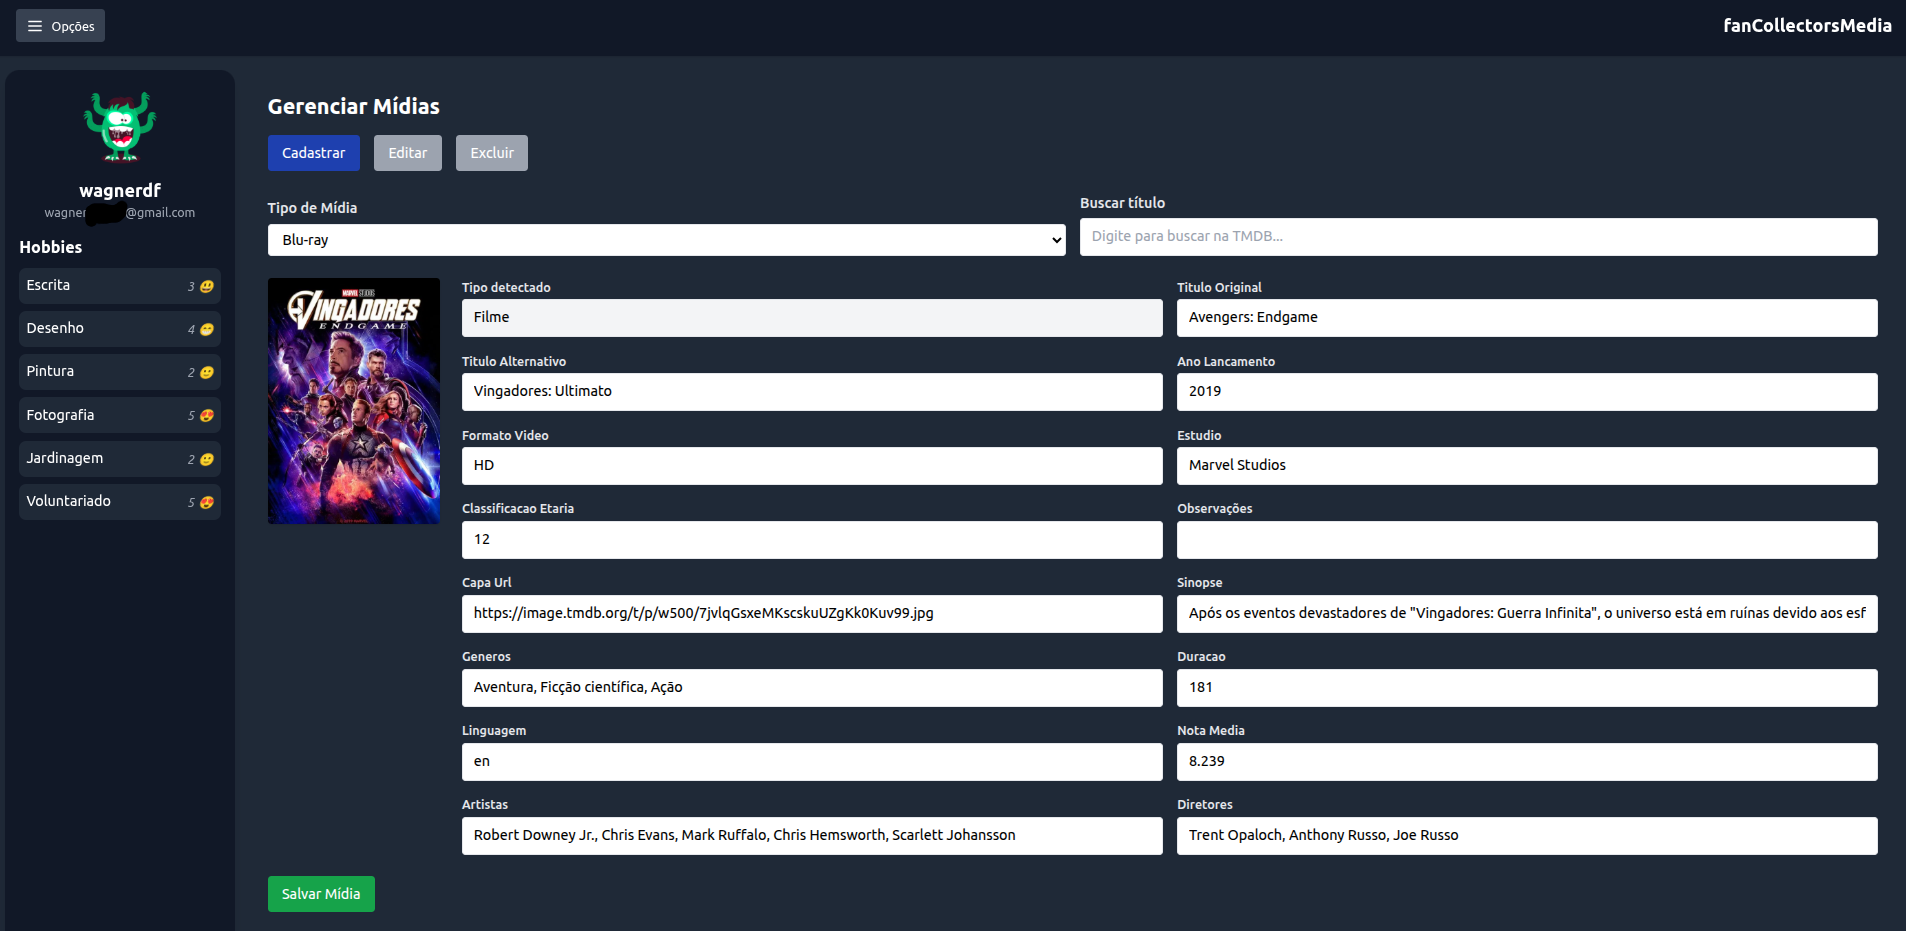This screenshot has height=931, width=1906.
Task: Click the Tipo detectado field showing Filme
Action: [x=812, y=318]
